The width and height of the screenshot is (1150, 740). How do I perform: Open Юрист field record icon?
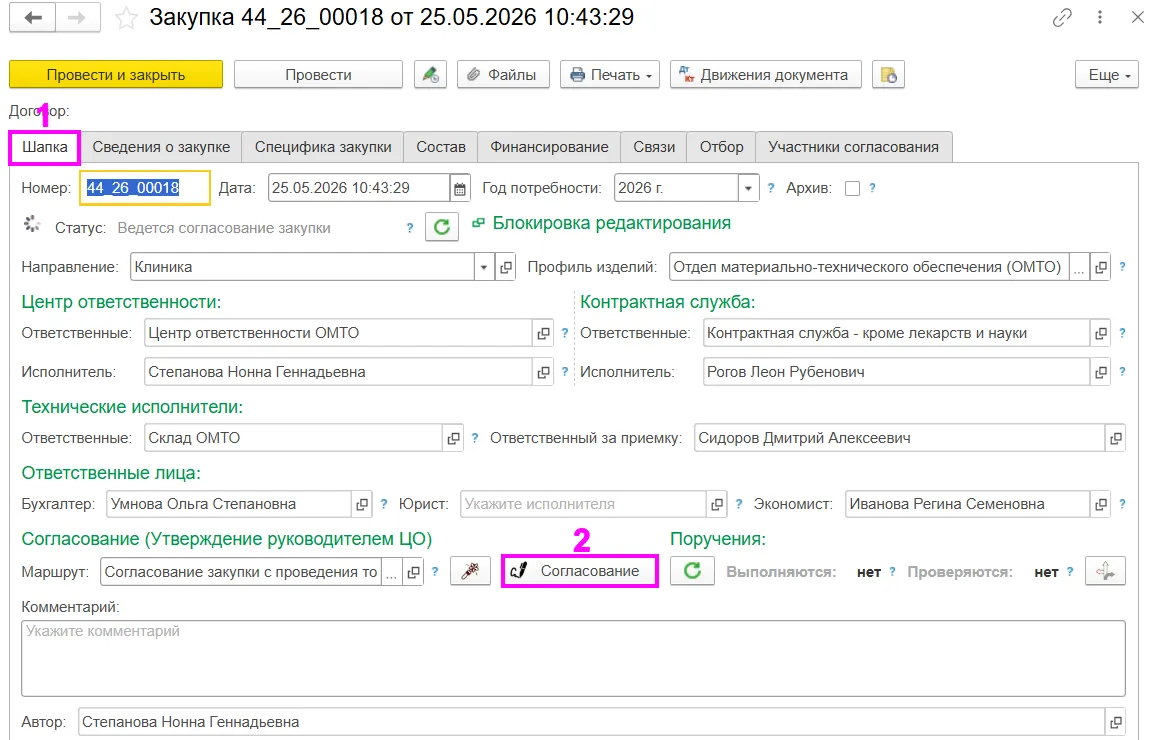coord(717,505)
